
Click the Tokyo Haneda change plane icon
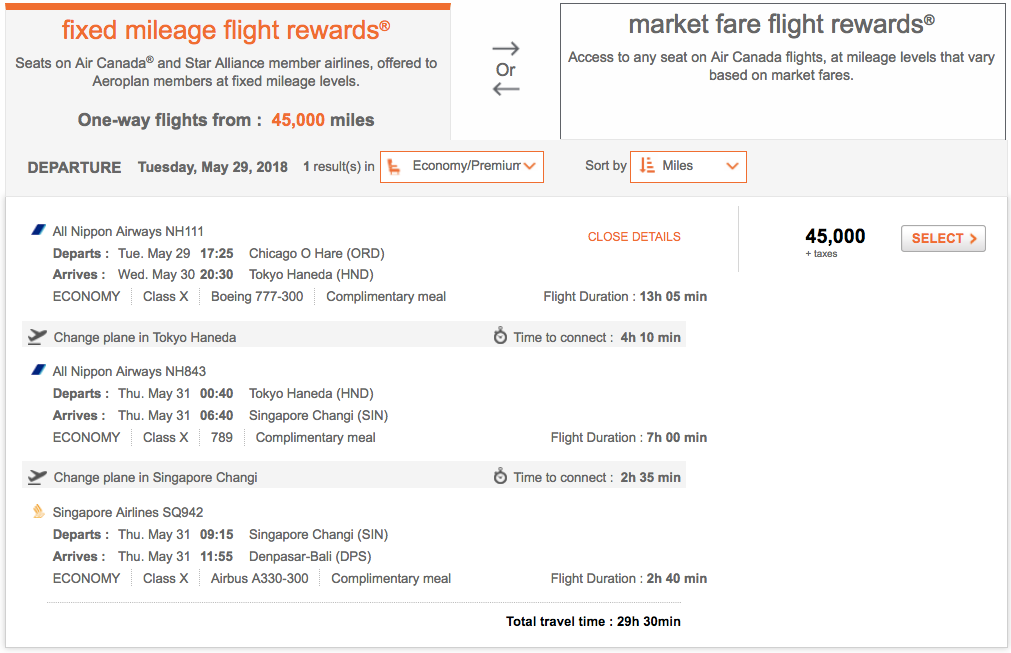click(38, 337)
